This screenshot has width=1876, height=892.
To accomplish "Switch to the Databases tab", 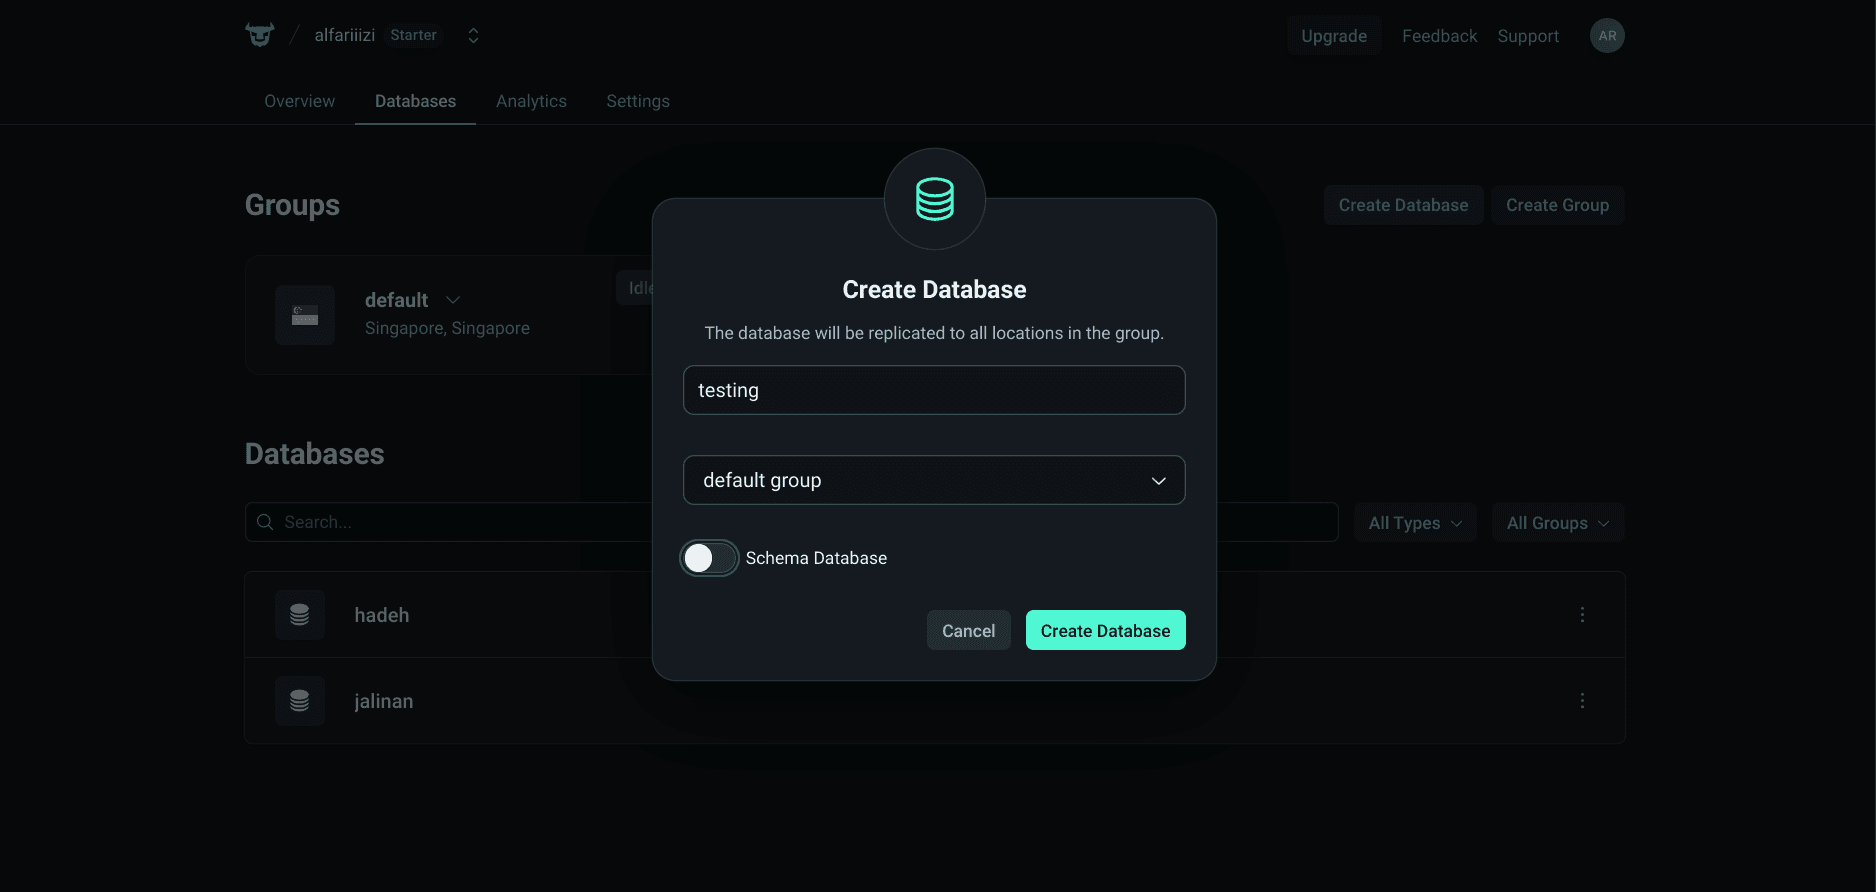I will tap(415, 101).
